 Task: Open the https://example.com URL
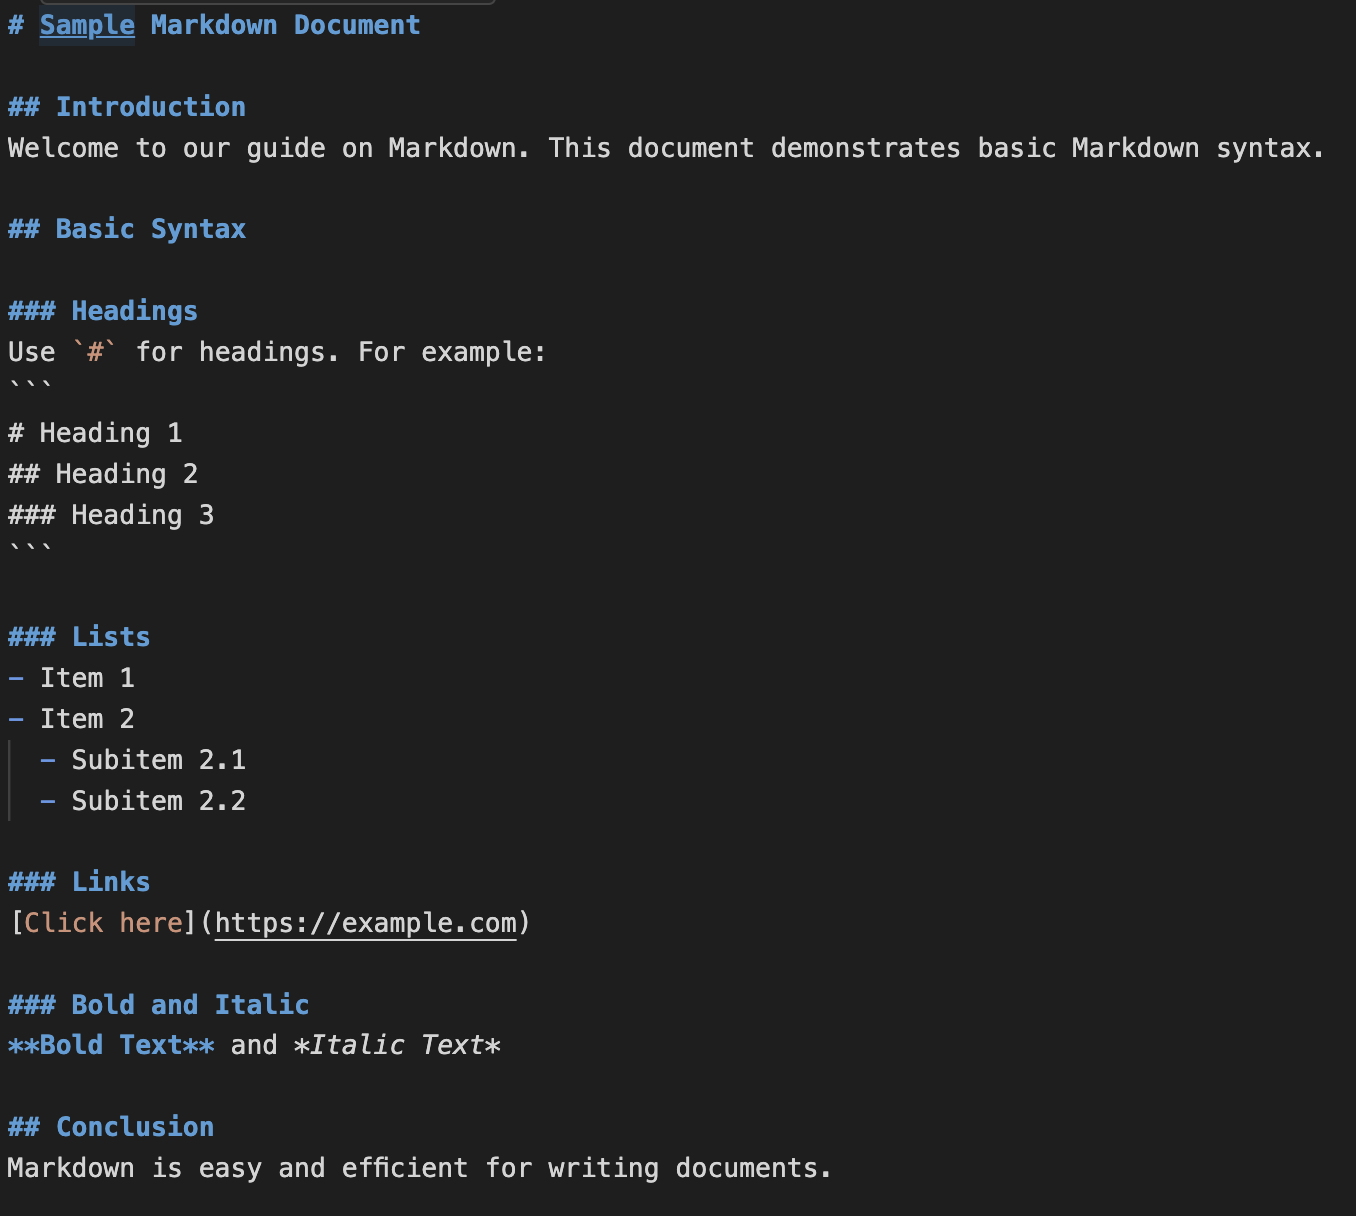coord(366,923)
